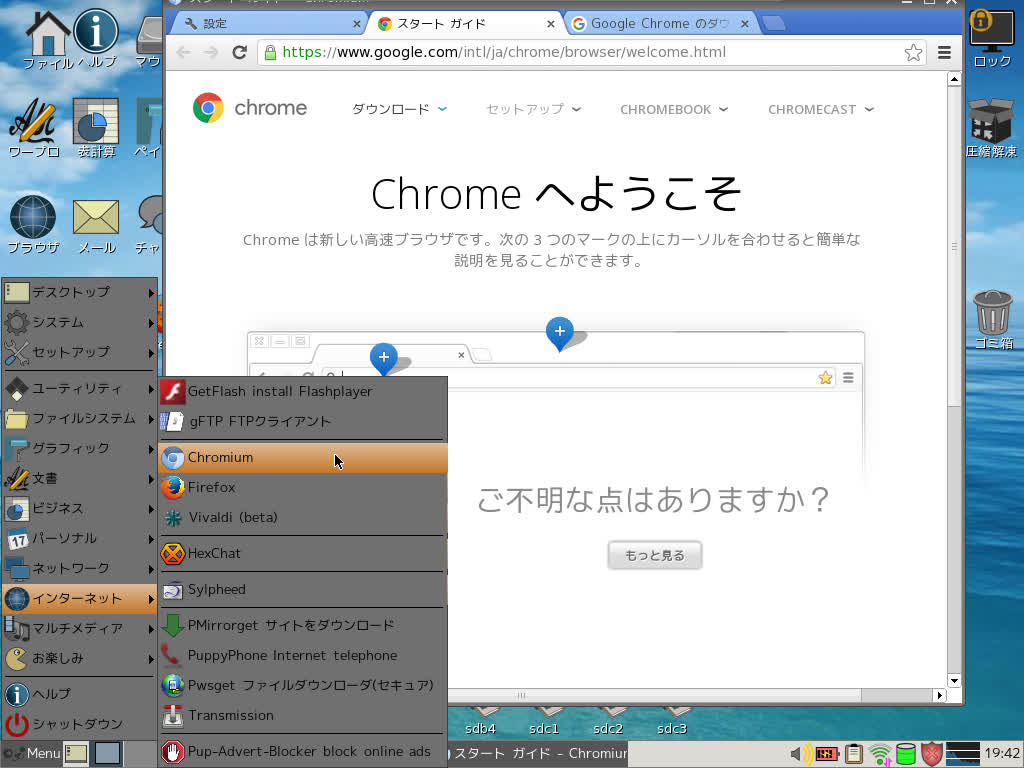This screenshot has width=1024, height=768.
Task: Expand the ユーティリティ menu category
Action: [79, 389]
